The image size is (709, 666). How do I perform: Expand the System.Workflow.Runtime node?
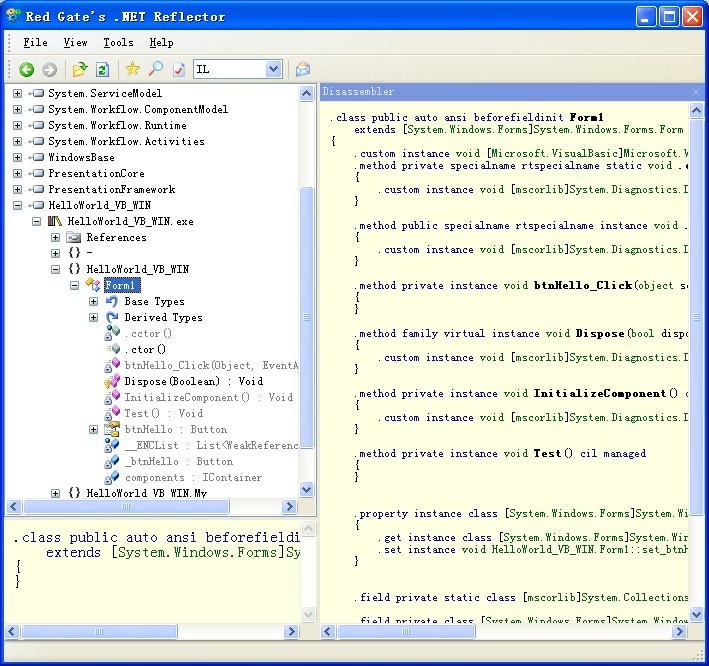coord(17,125)
